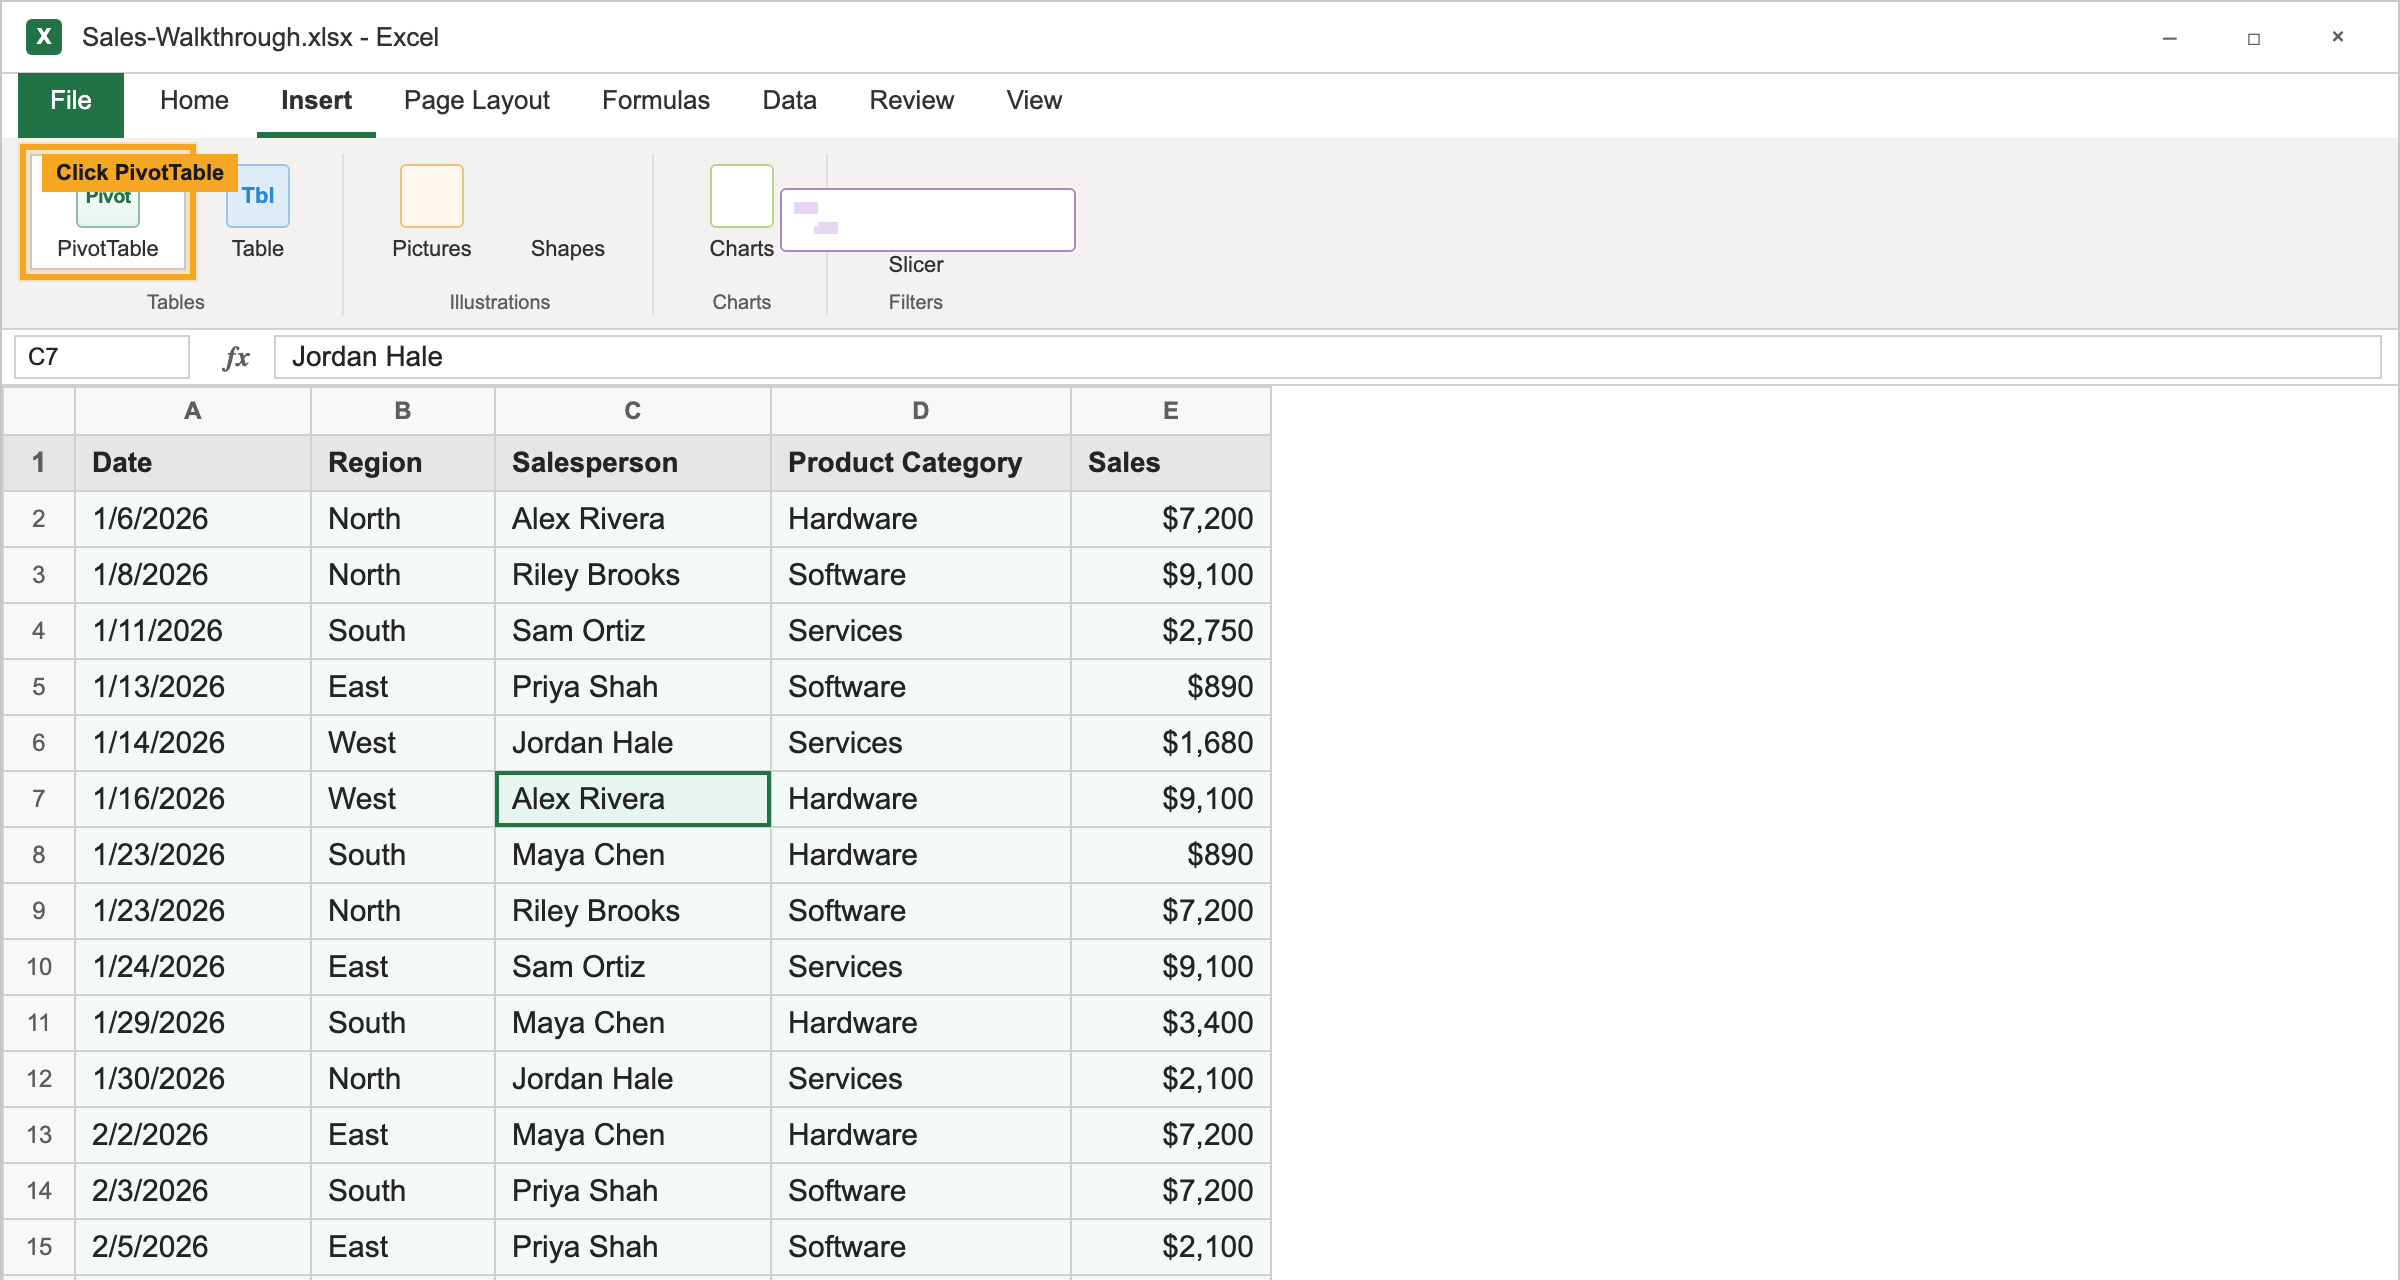Image resolution: width=2400 pixels, height=1280 pixels.
Task: Insert a Table using Tbl icon
Action: point(258,196)
